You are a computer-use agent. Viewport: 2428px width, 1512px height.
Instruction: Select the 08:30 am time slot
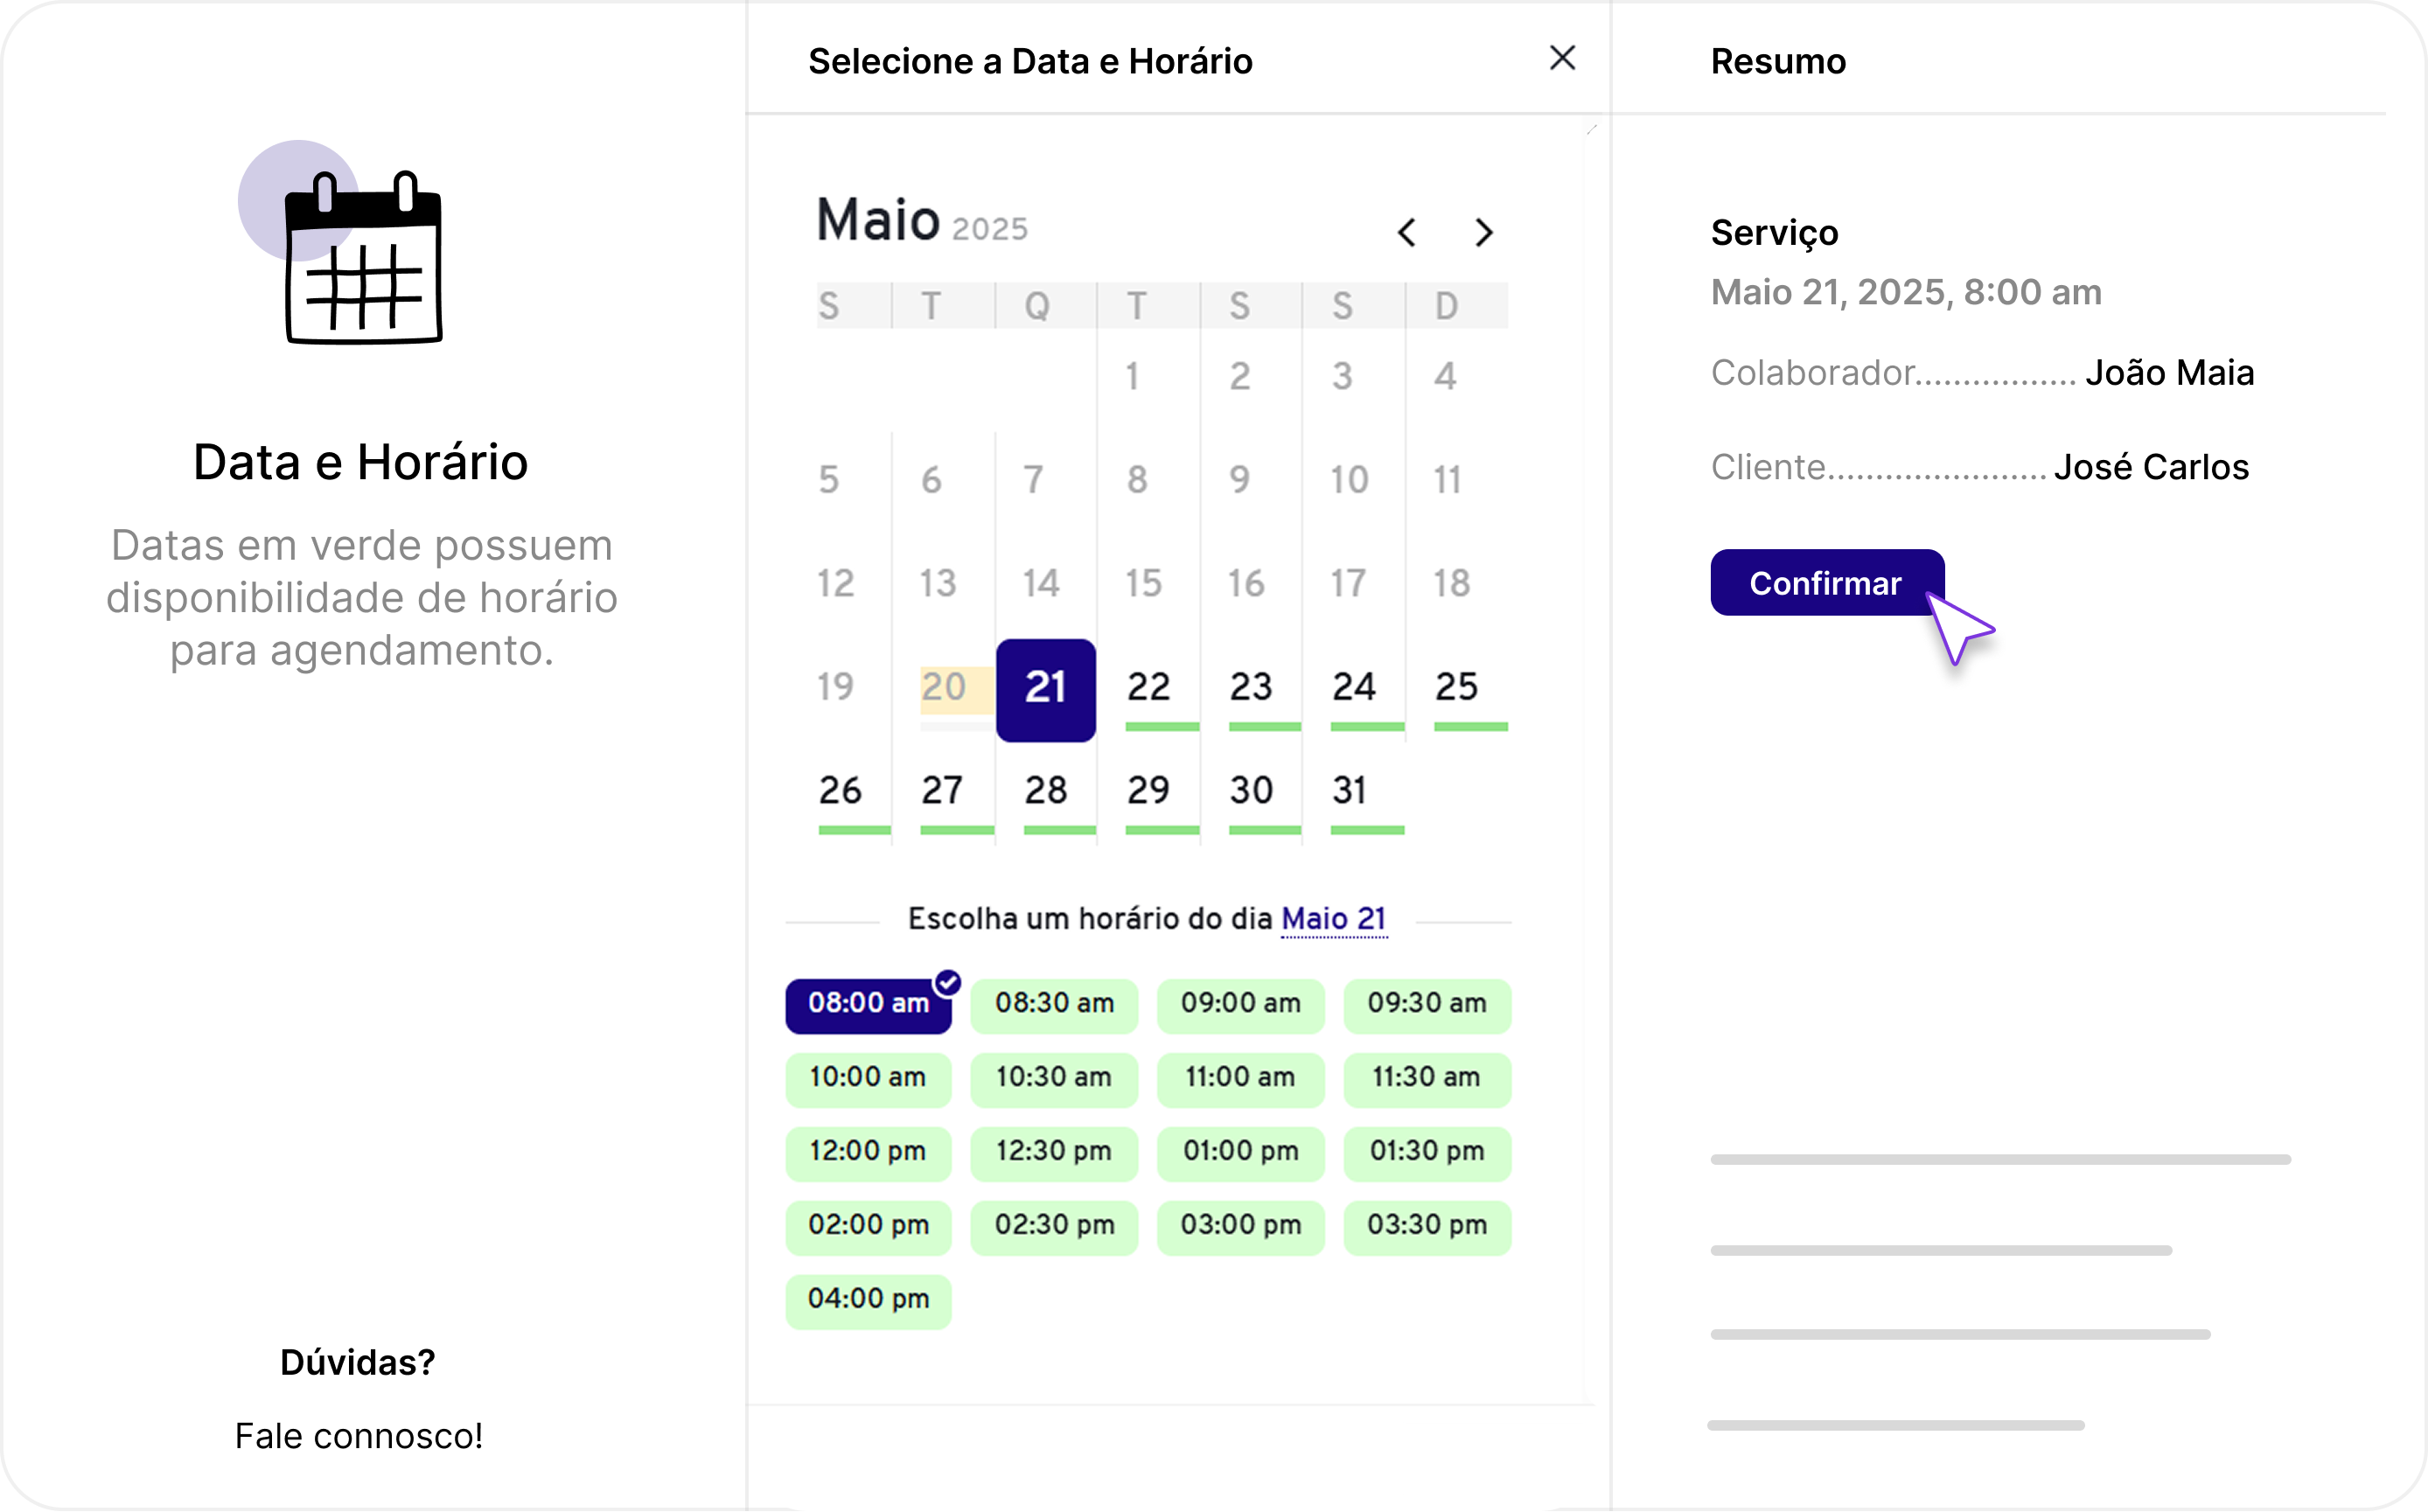[x=1054, y=1004]
